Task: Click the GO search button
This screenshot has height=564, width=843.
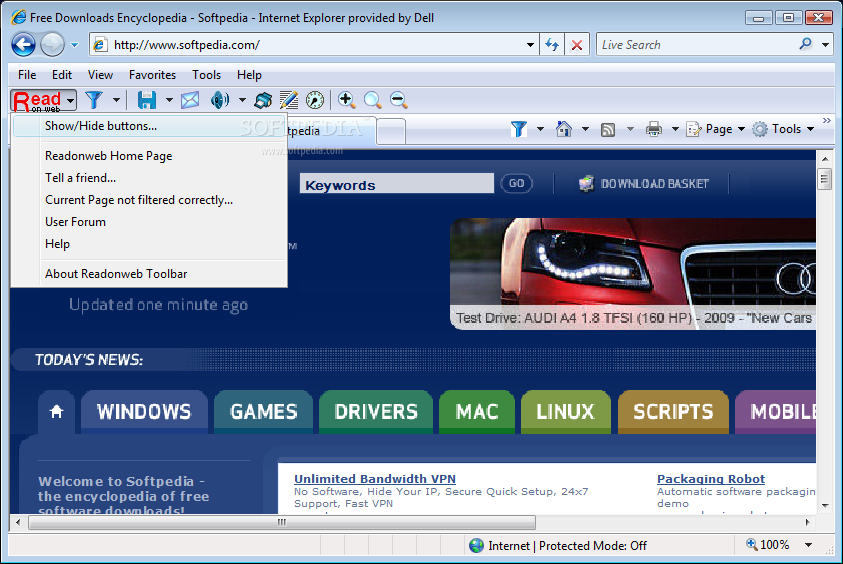Action: coord(517,183)
